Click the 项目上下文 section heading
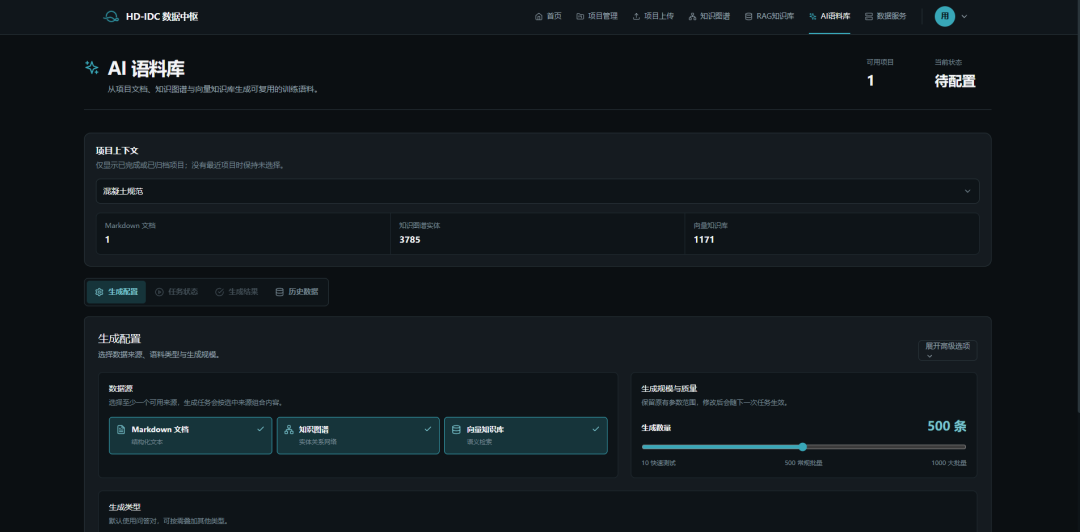 117,150
